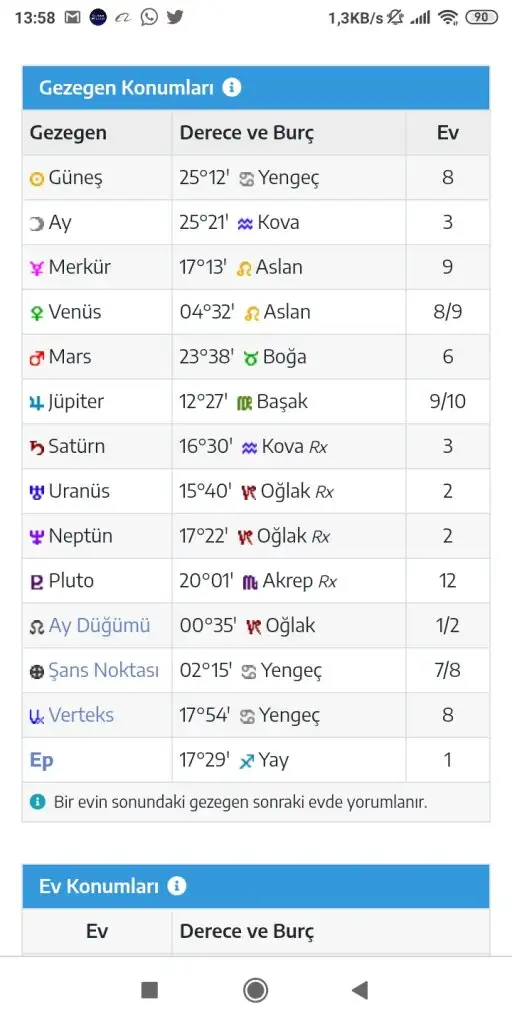Open the Şans Noktası link
The height and width of the screenshot is (1024, 512).
(x=103, y=670)
